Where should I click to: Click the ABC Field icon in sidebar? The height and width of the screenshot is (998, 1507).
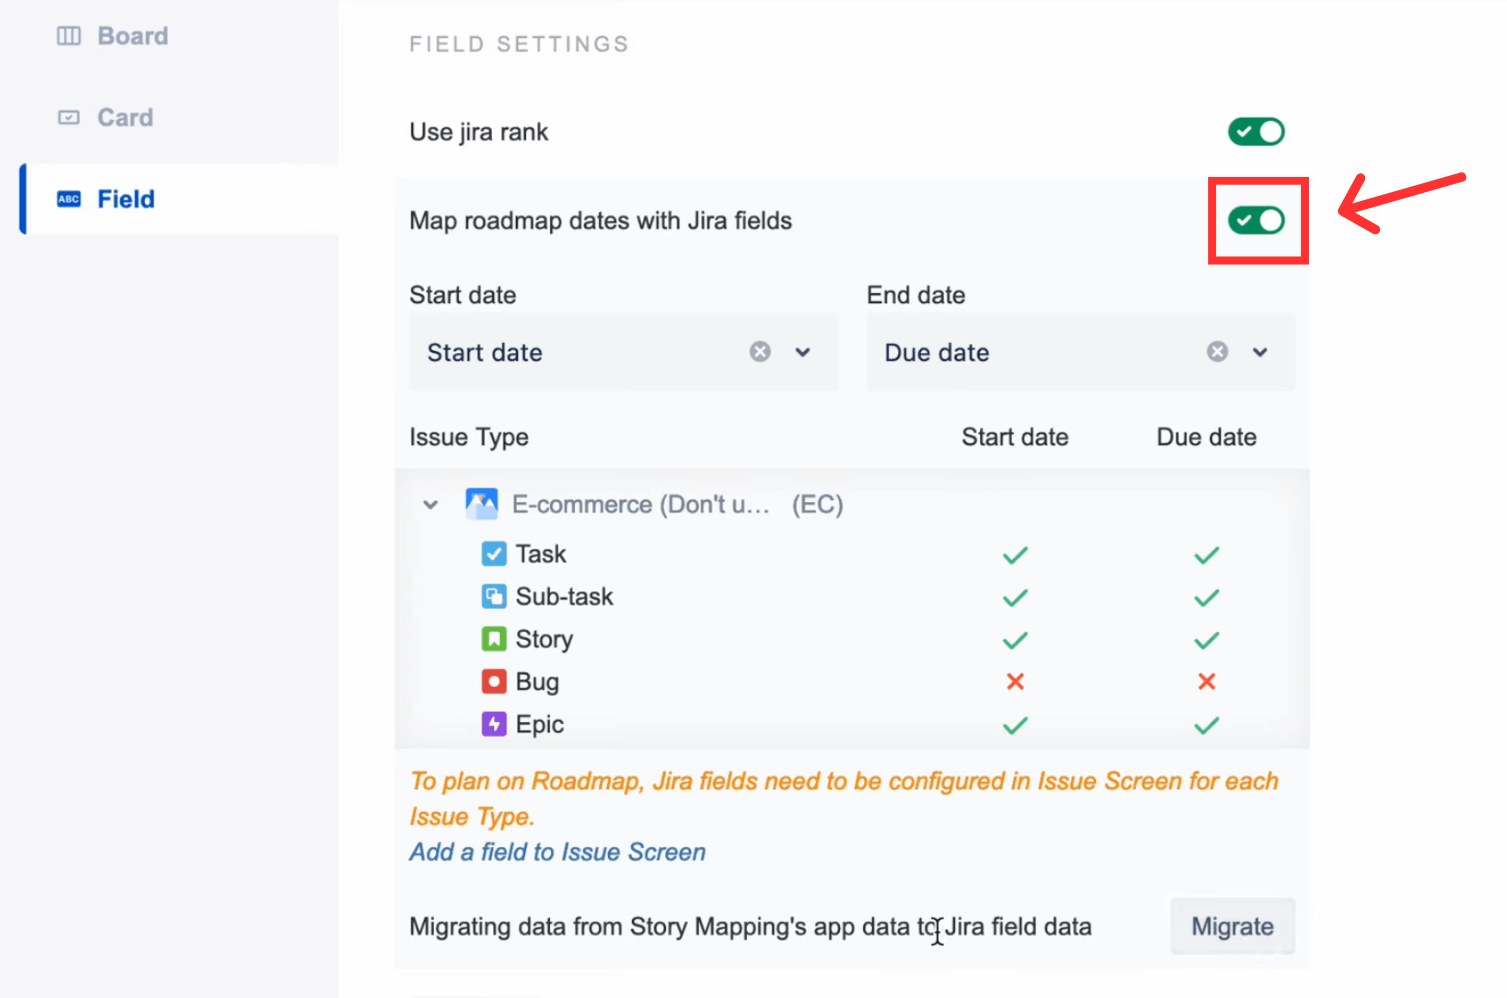click(x=69, y=199)
